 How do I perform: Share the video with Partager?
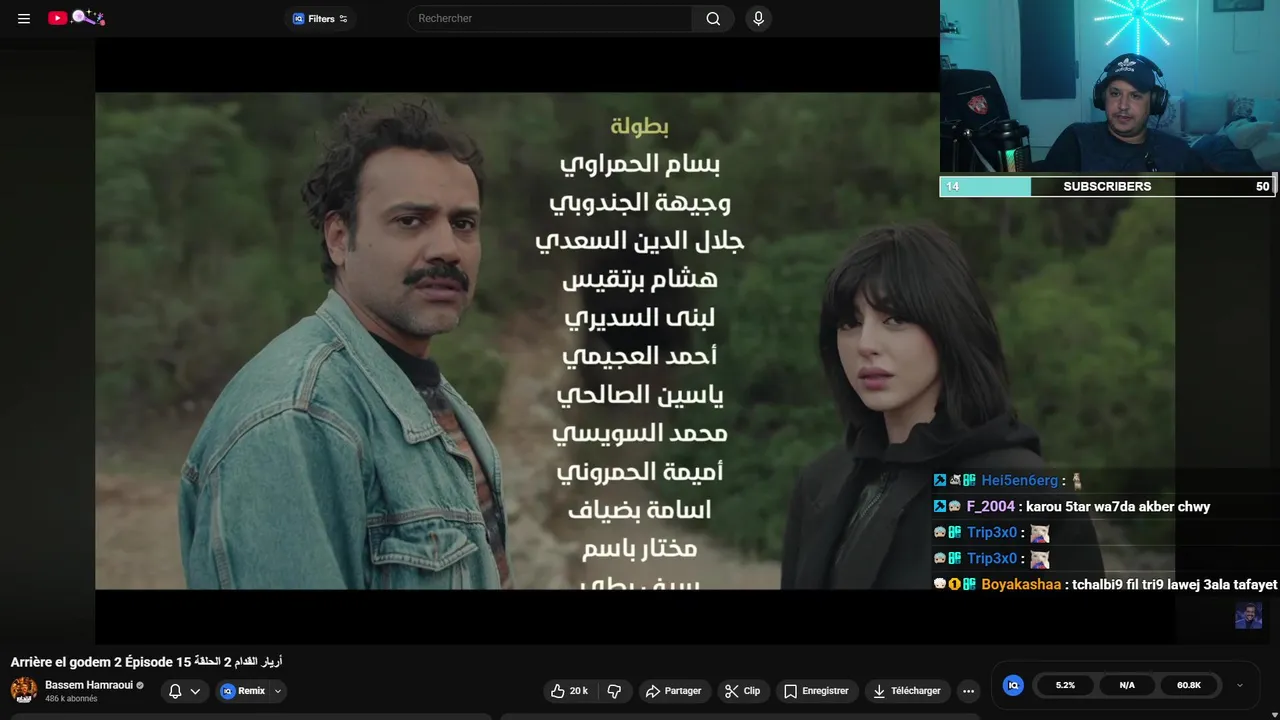[673, 691]
